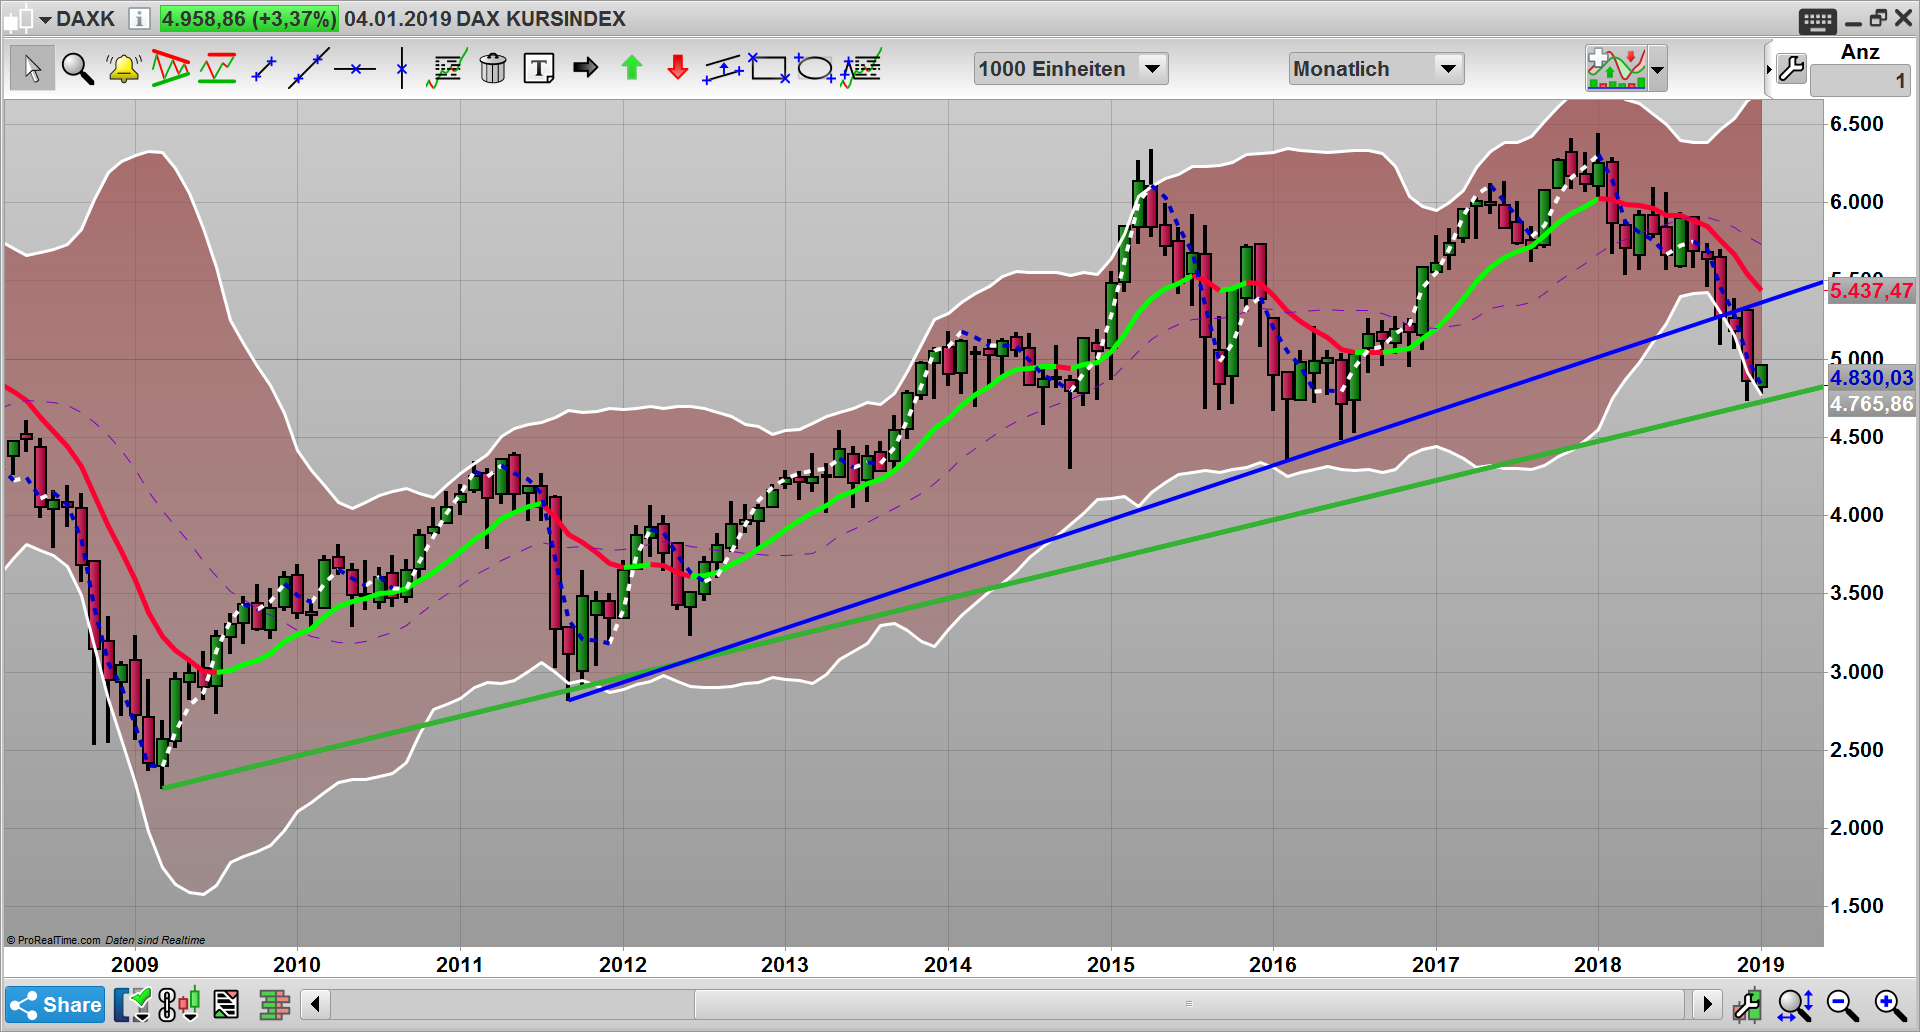Screen dimensions: 1920x1032
Task: Add a vertical line
Action: (x=401, y=68)
